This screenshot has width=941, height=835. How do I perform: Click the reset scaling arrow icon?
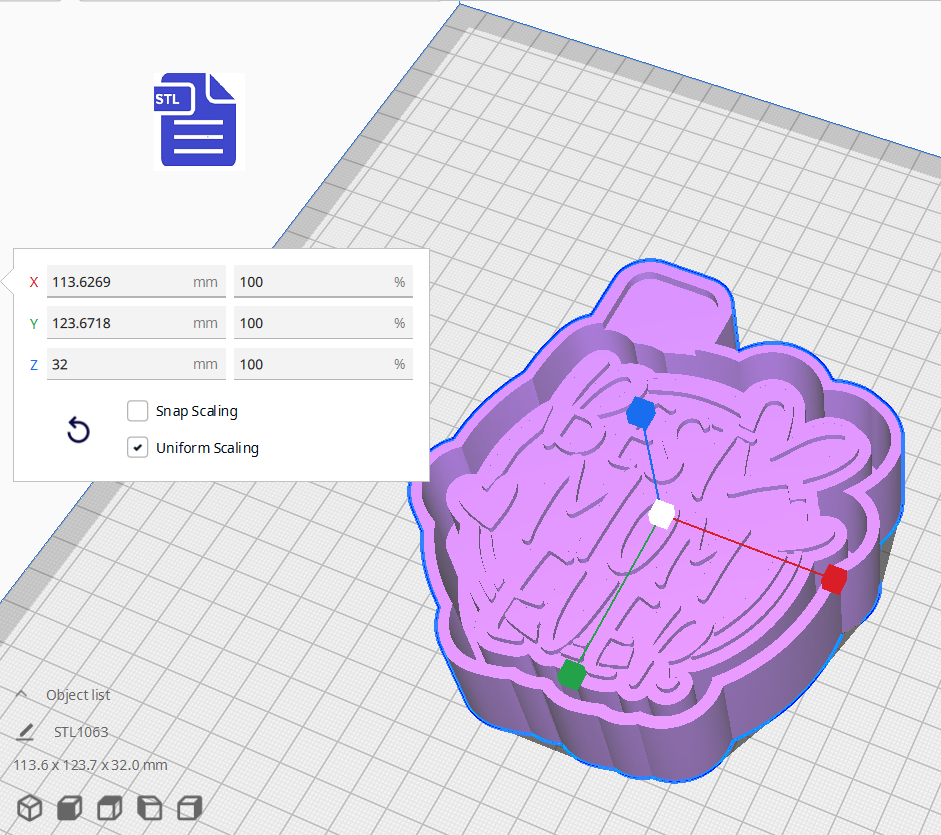tap(78, 430)
